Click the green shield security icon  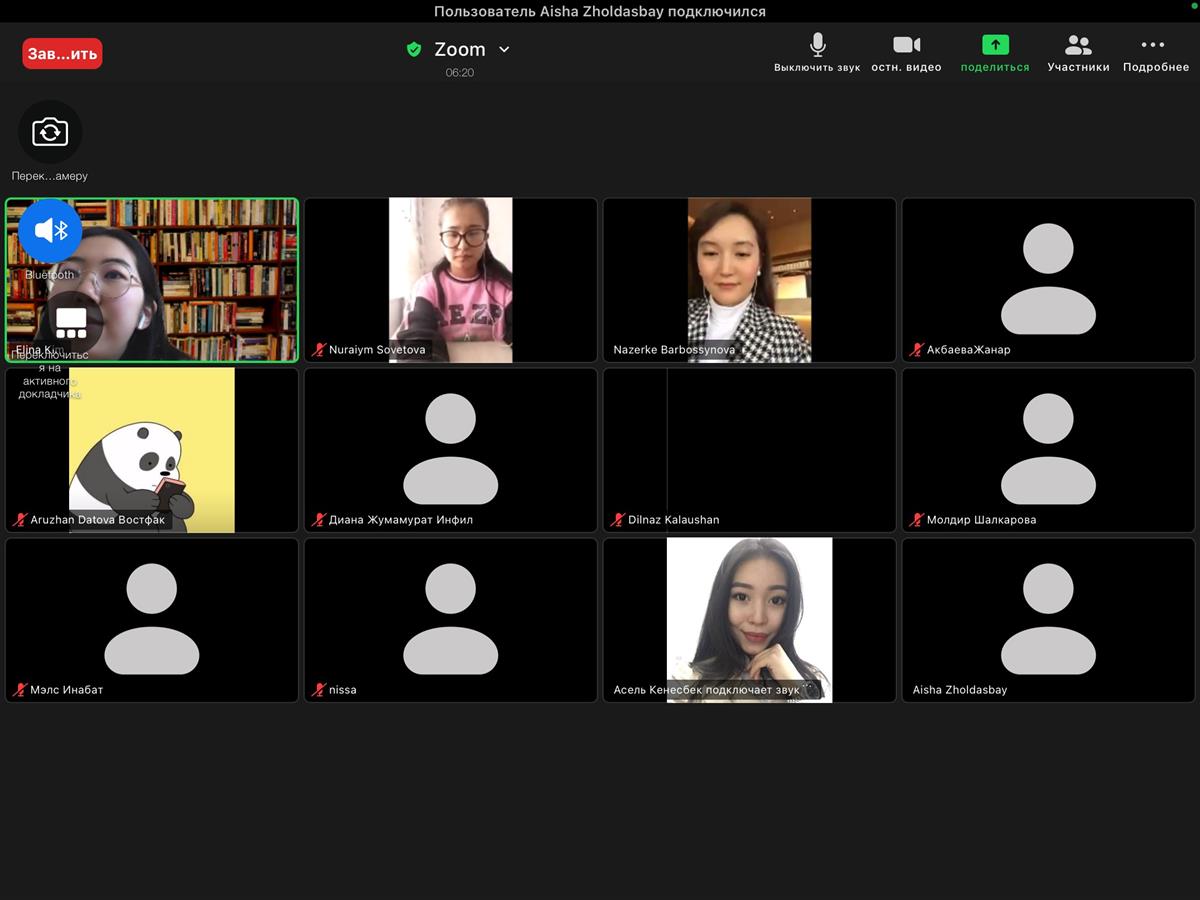(x=414, y=49)
